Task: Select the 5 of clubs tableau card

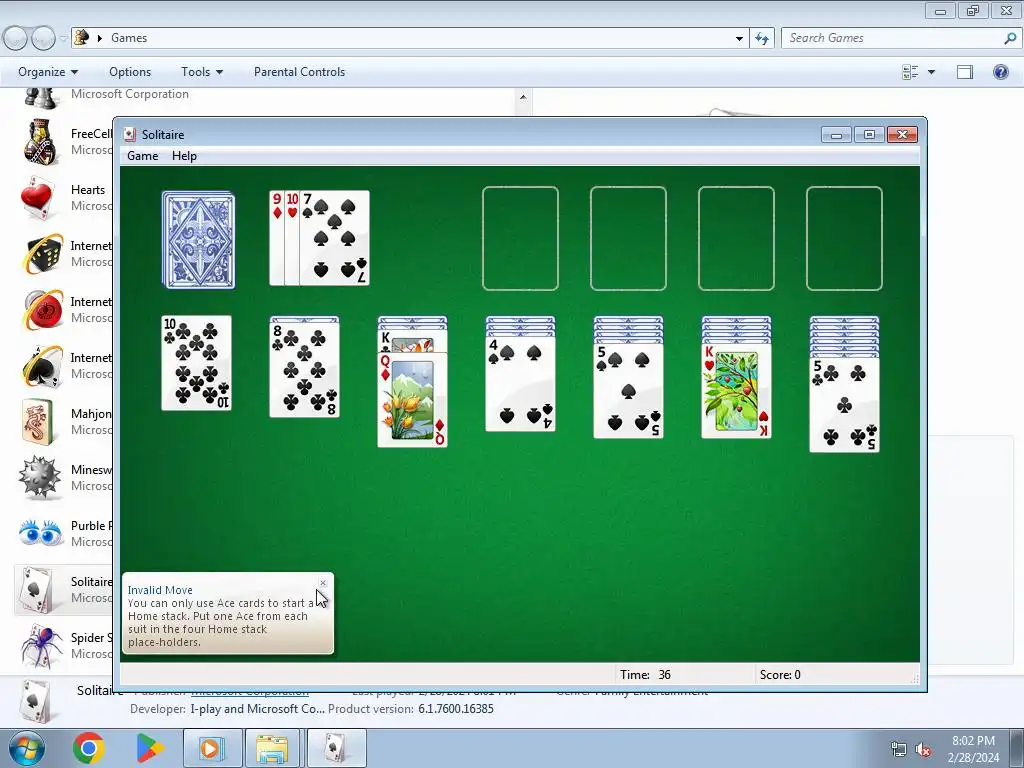Action: click(844, 405)
